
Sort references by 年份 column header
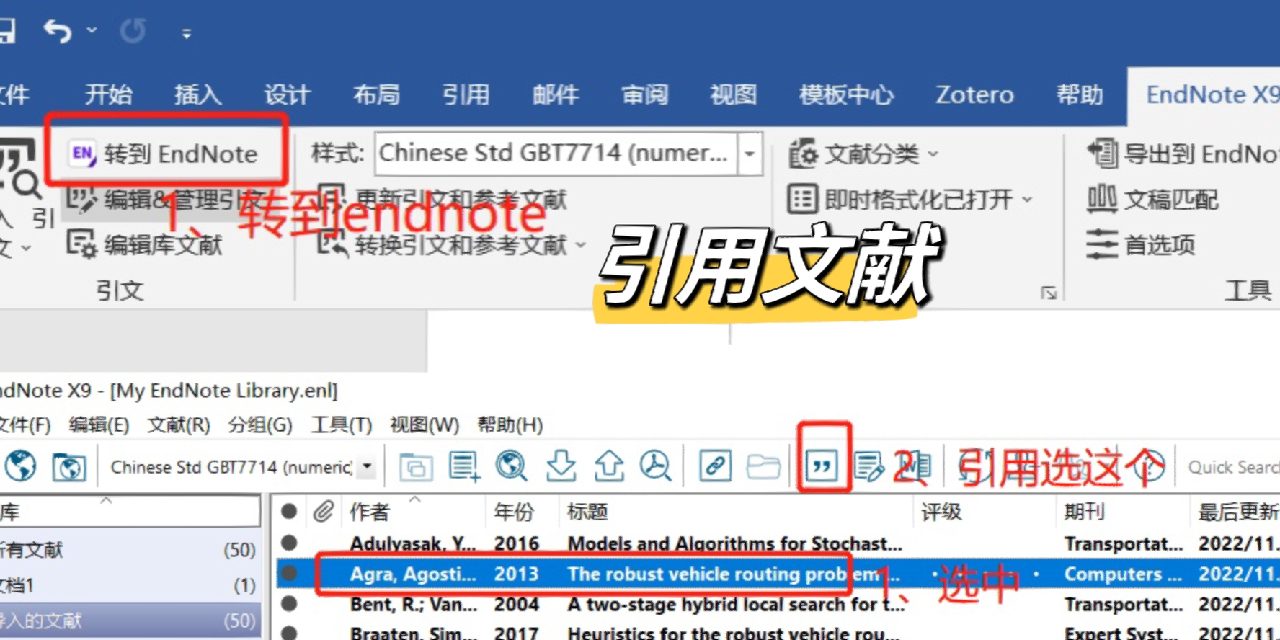[522, 512]
